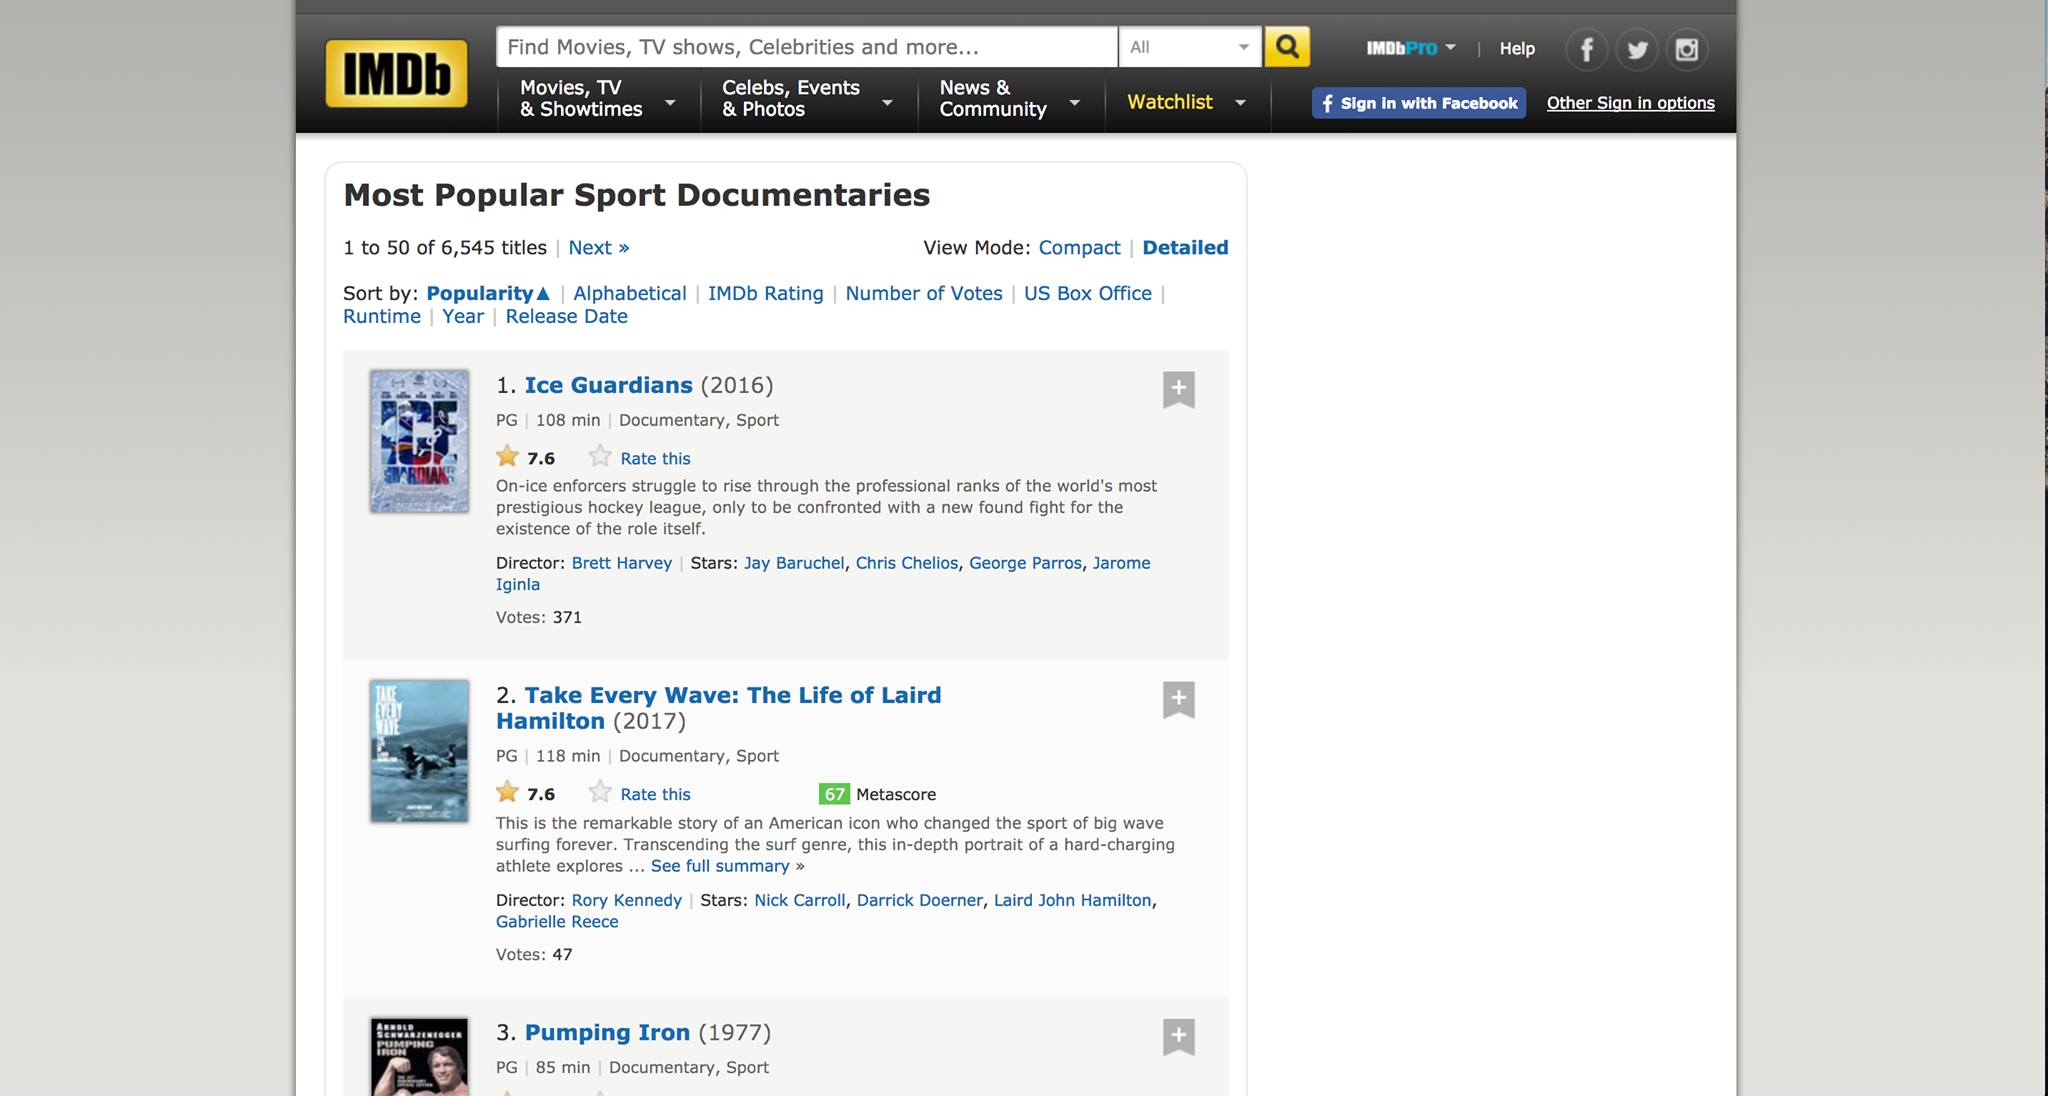The height and width of the screenshot is (1096, 2048).
Task: Sort by Year
Action: [x=463, y=317]
